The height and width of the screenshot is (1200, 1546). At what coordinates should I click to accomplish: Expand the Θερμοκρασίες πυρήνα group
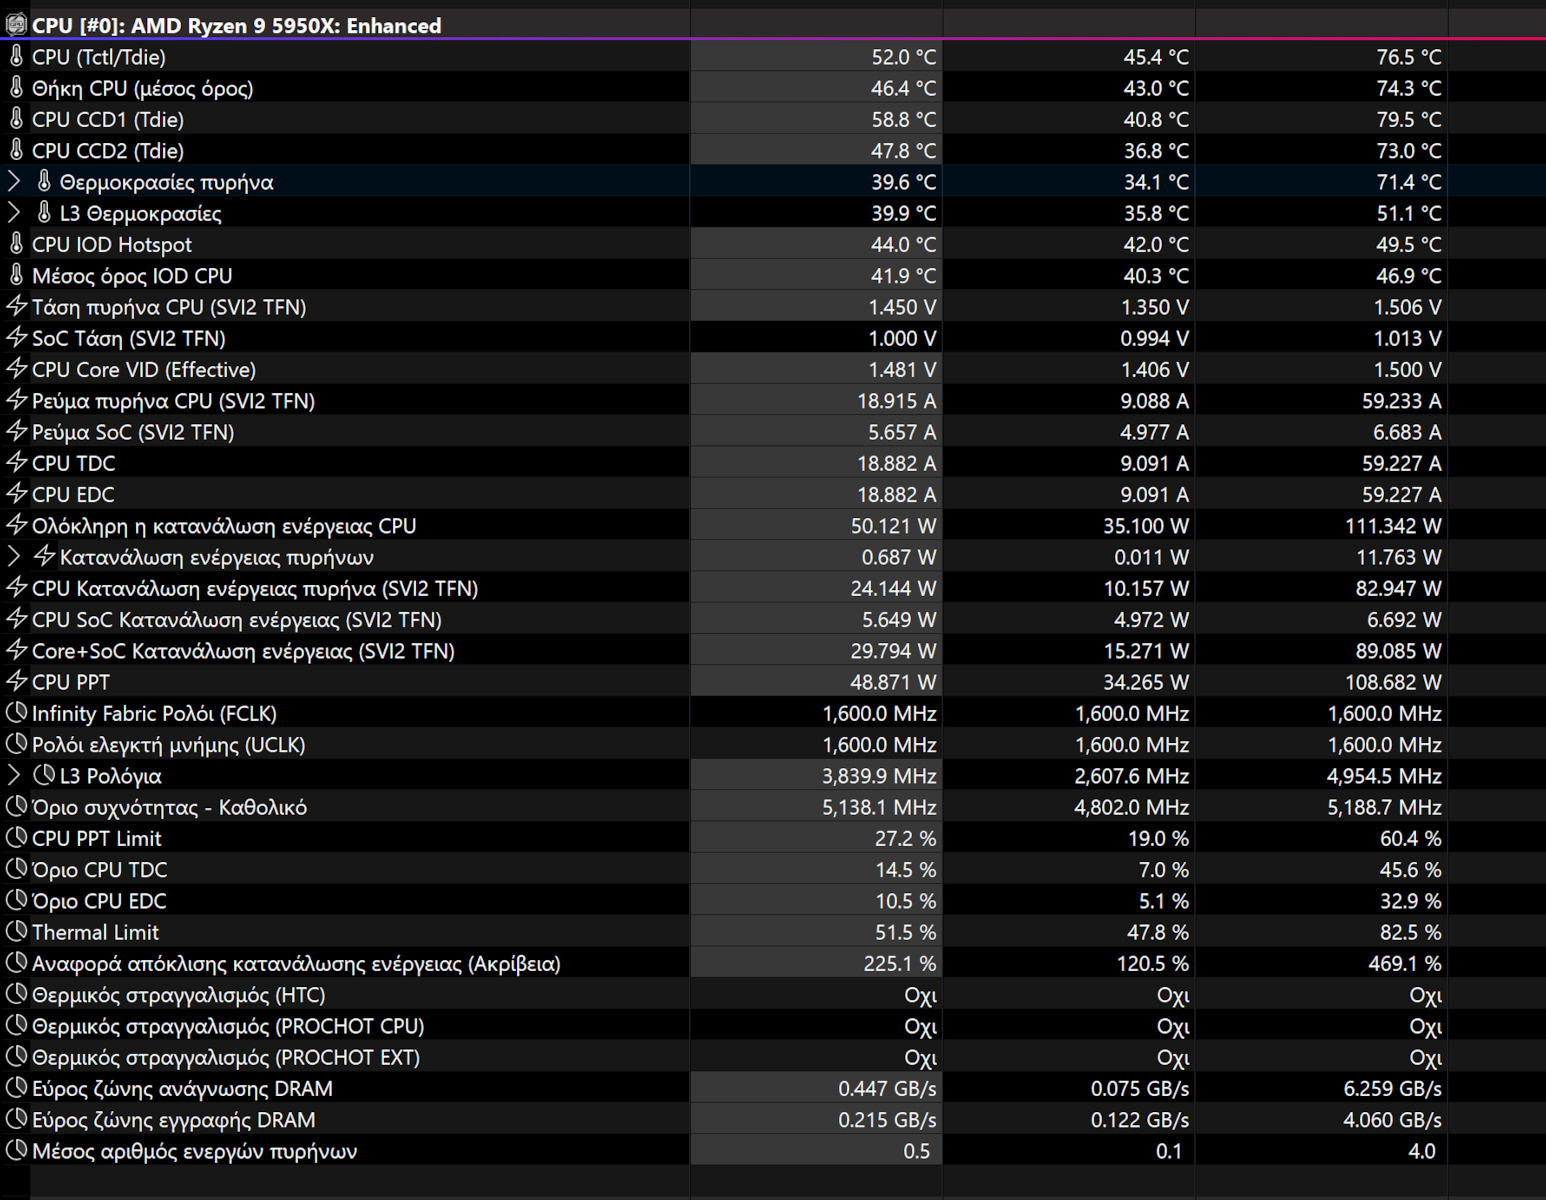click(x=14, y=182)
